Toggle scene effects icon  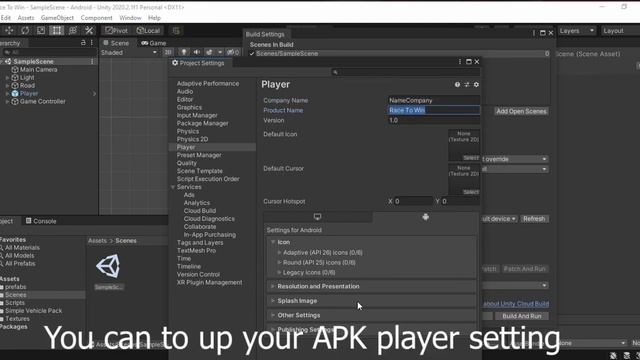[209, 52]
